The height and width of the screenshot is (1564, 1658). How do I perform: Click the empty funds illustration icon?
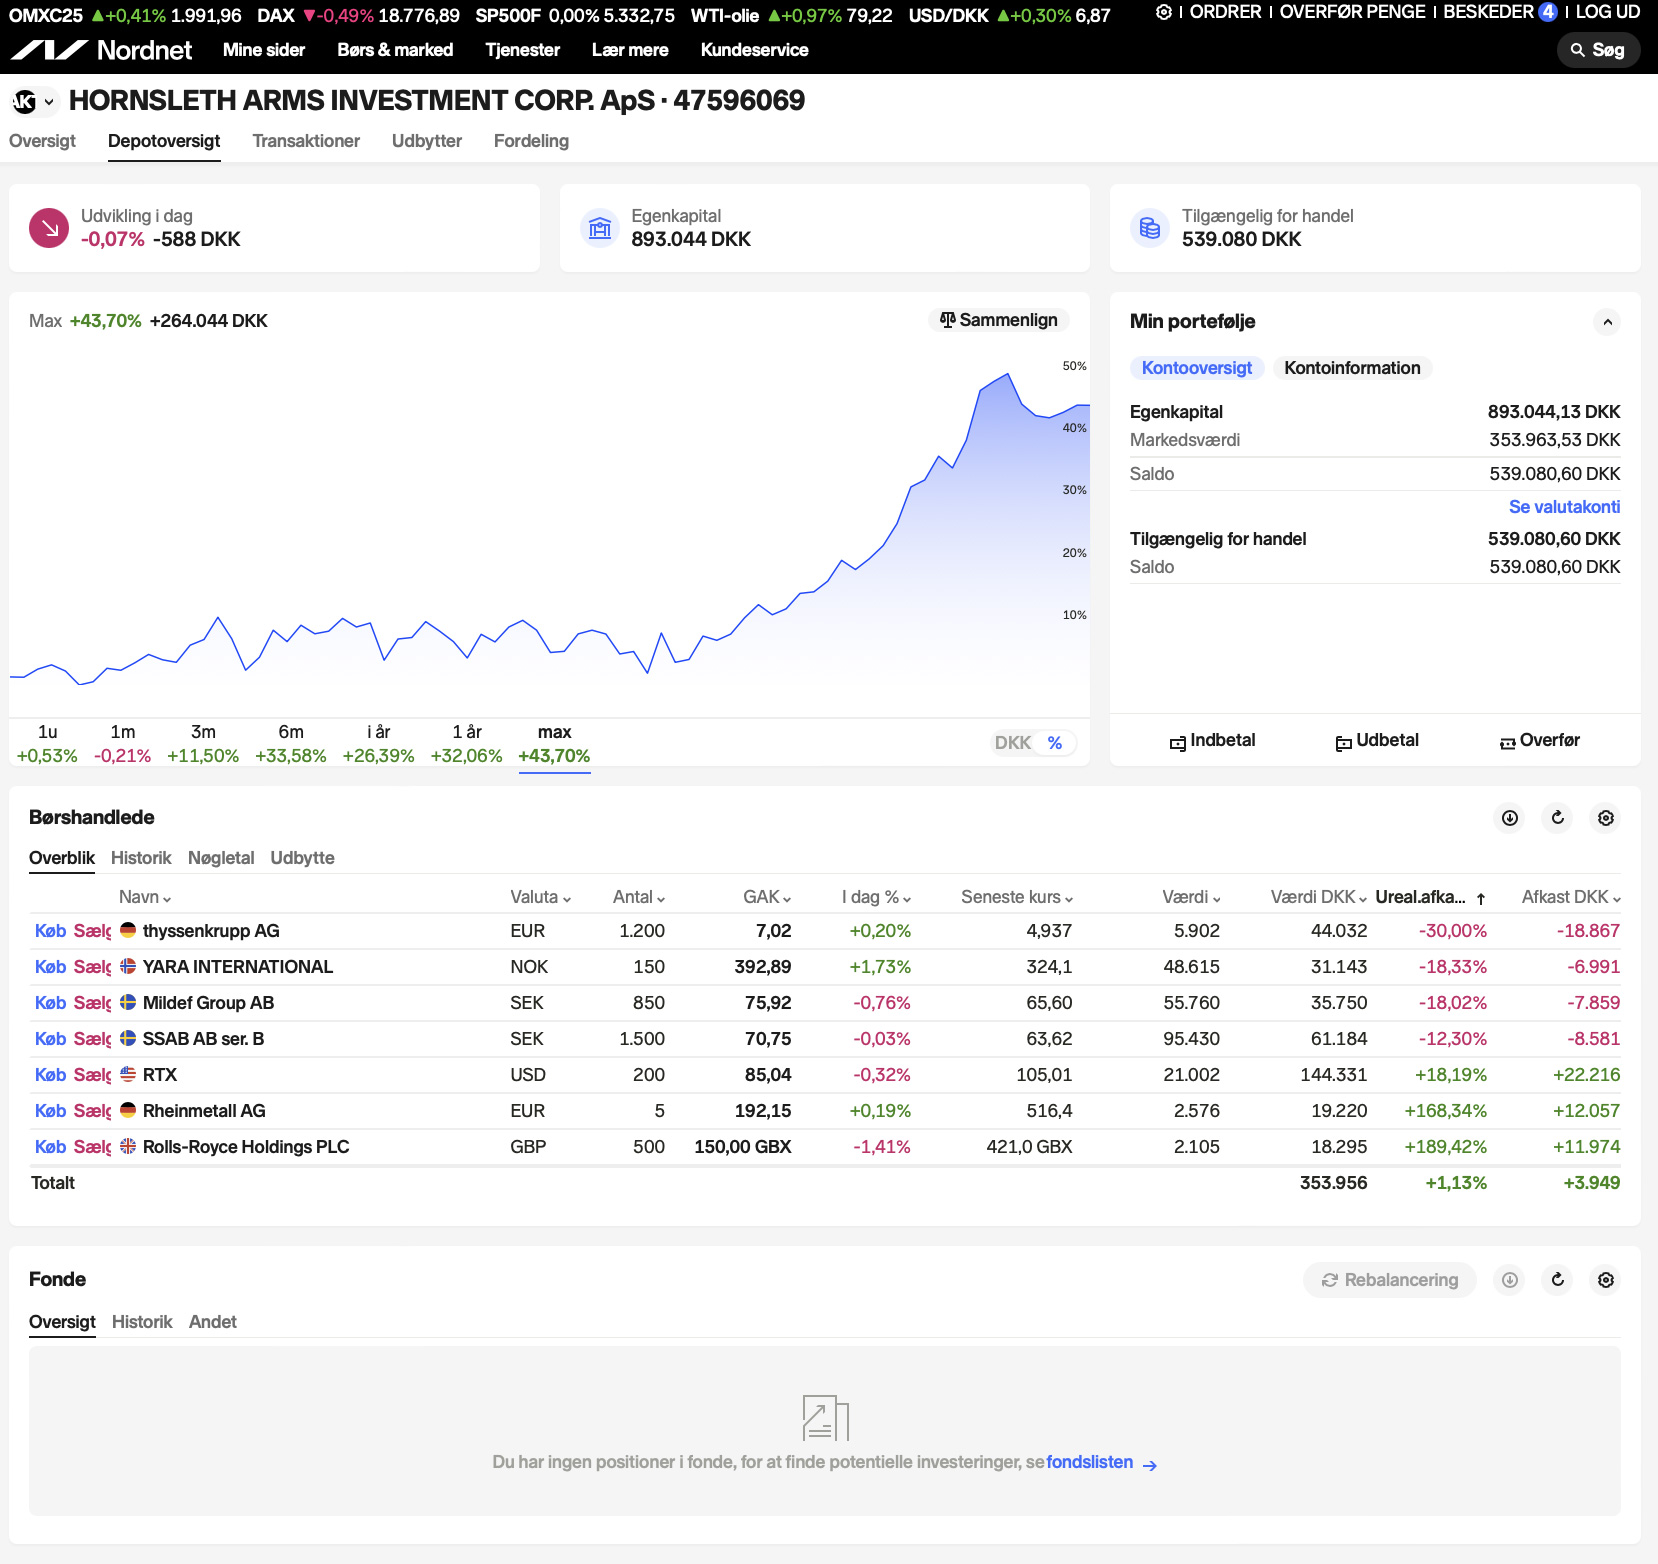coord(825,1418)
